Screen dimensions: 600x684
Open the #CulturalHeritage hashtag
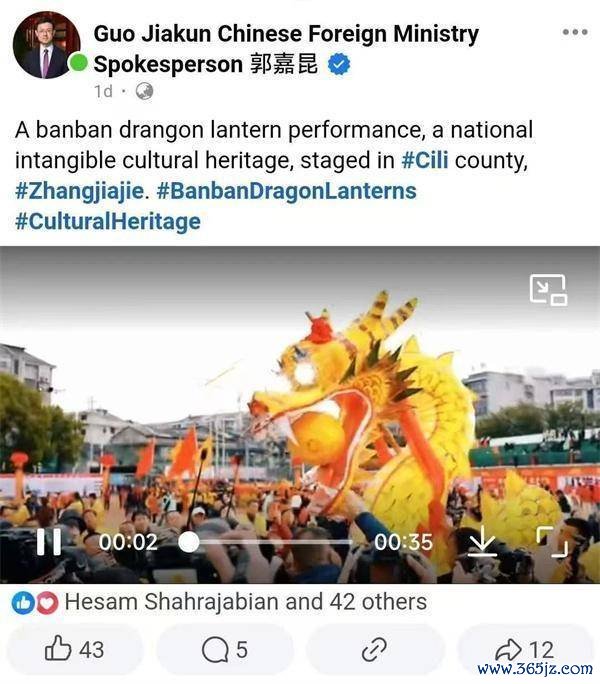click(108, 221)
